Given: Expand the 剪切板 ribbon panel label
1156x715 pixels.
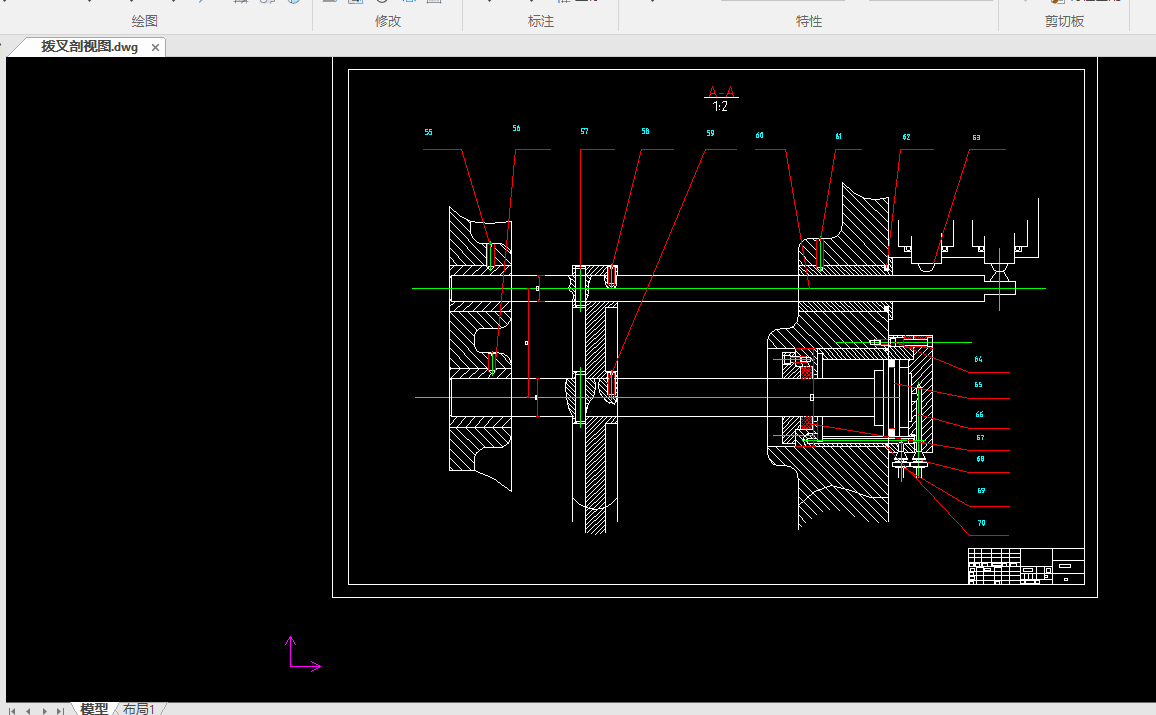Looking at the screenshot, I should pos(1064,21).
